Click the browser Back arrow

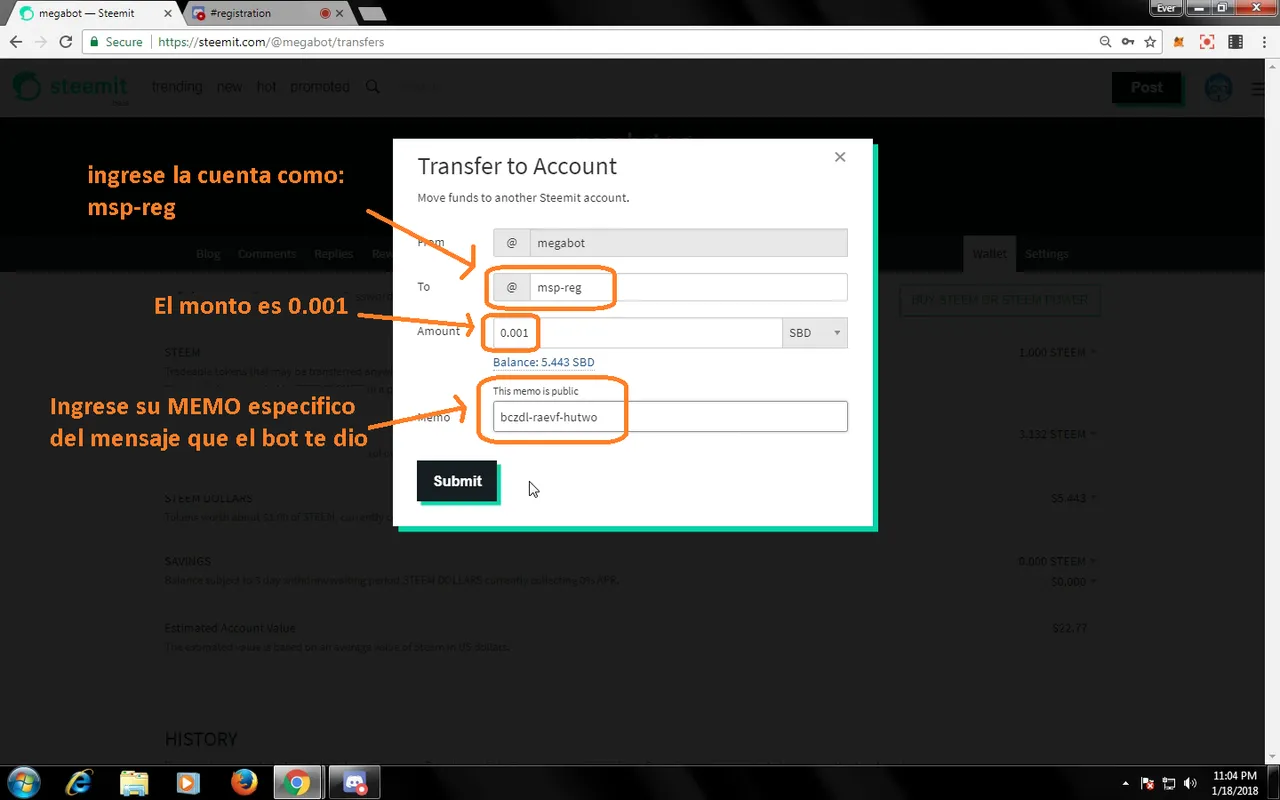[16, 42]
